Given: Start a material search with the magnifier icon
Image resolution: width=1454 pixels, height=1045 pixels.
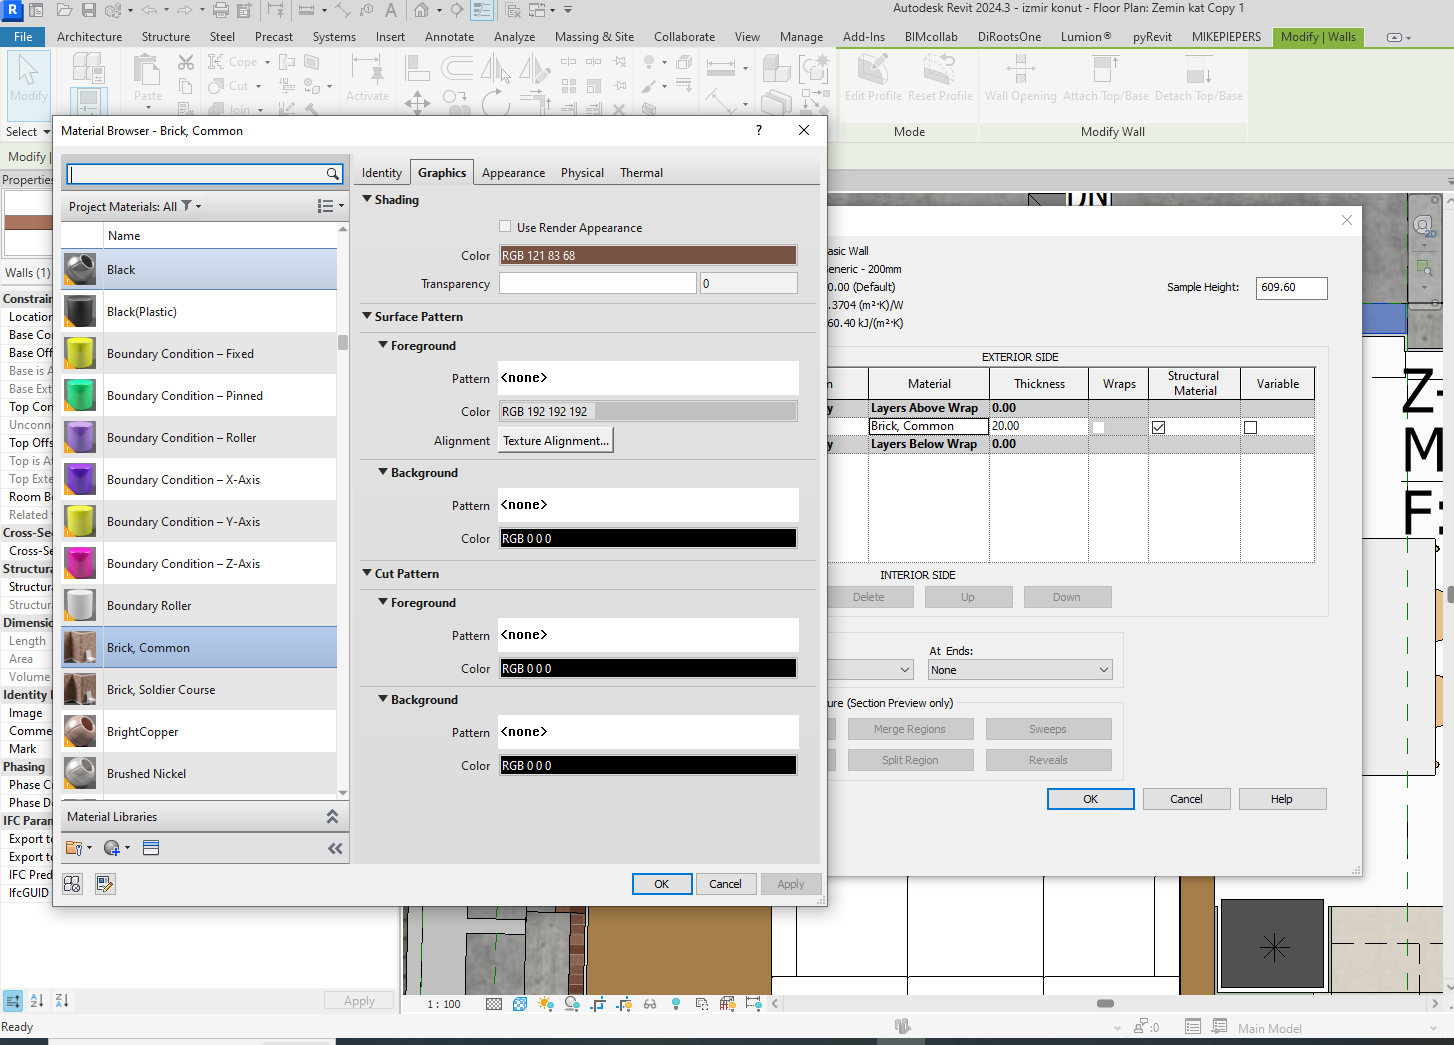Looking at the screenshot, I should point(333,173).
